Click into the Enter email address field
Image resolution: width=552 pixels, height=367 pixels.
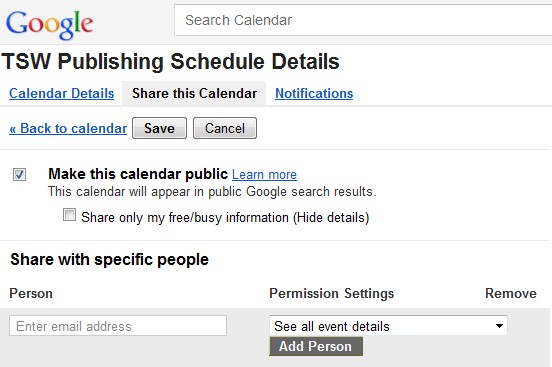click(x=118, y=326)
